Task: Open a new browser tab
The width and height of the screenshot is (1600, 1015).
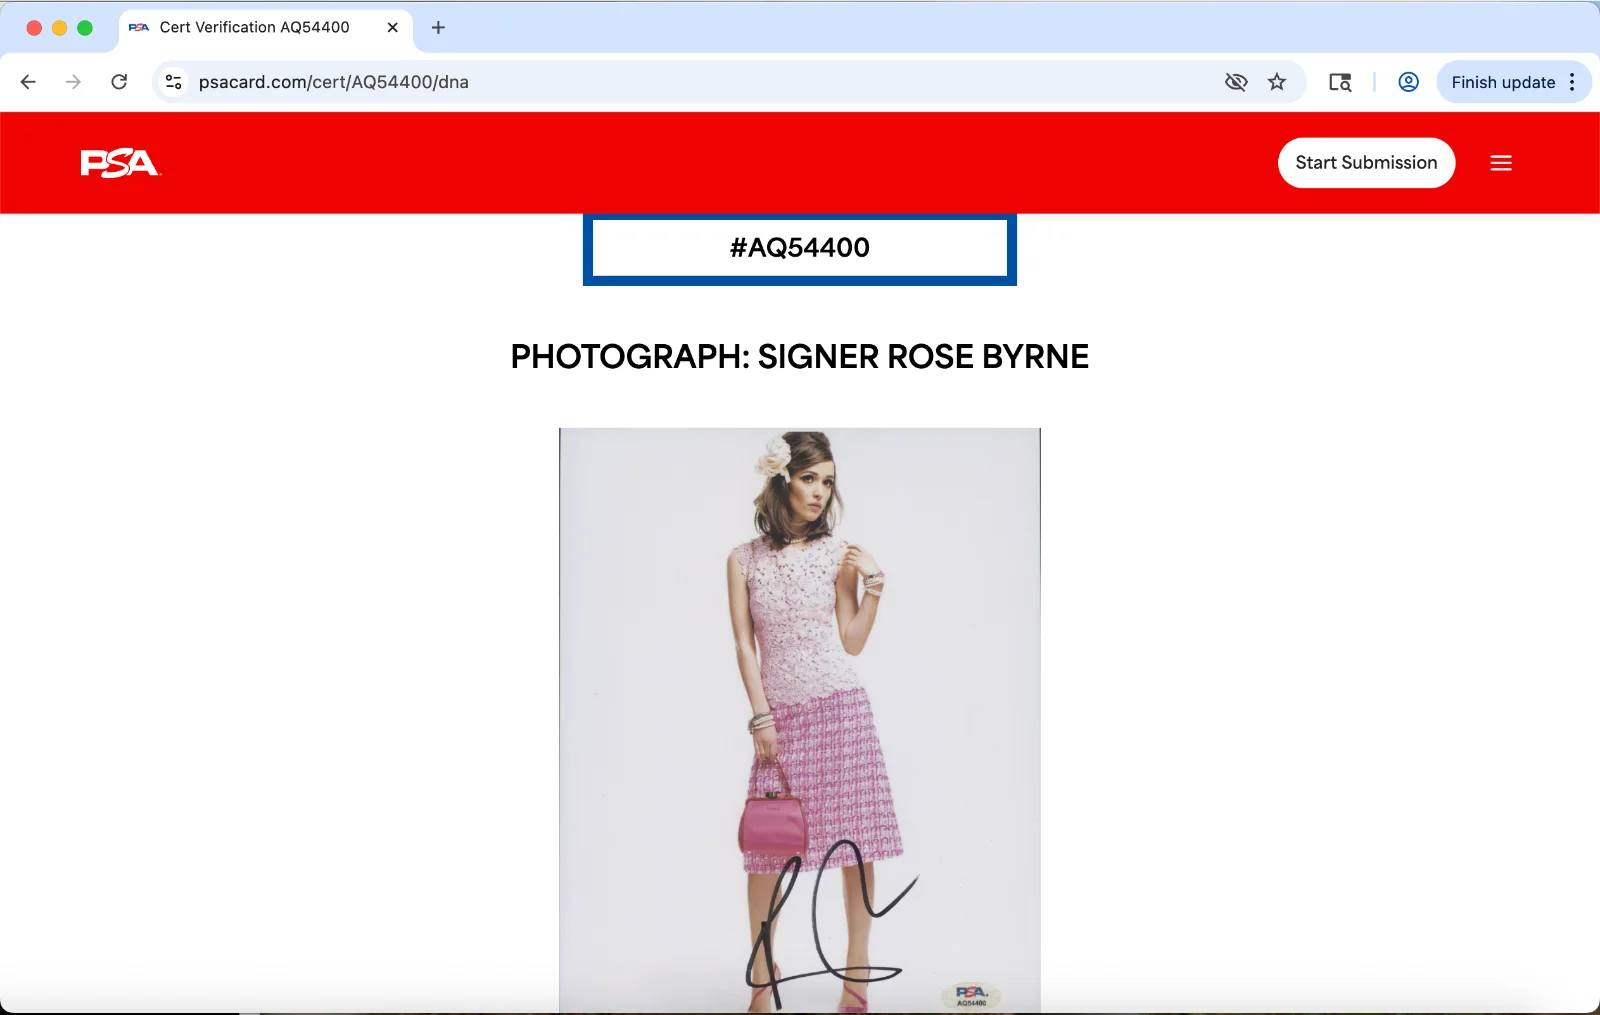Action: coord(438,27)
